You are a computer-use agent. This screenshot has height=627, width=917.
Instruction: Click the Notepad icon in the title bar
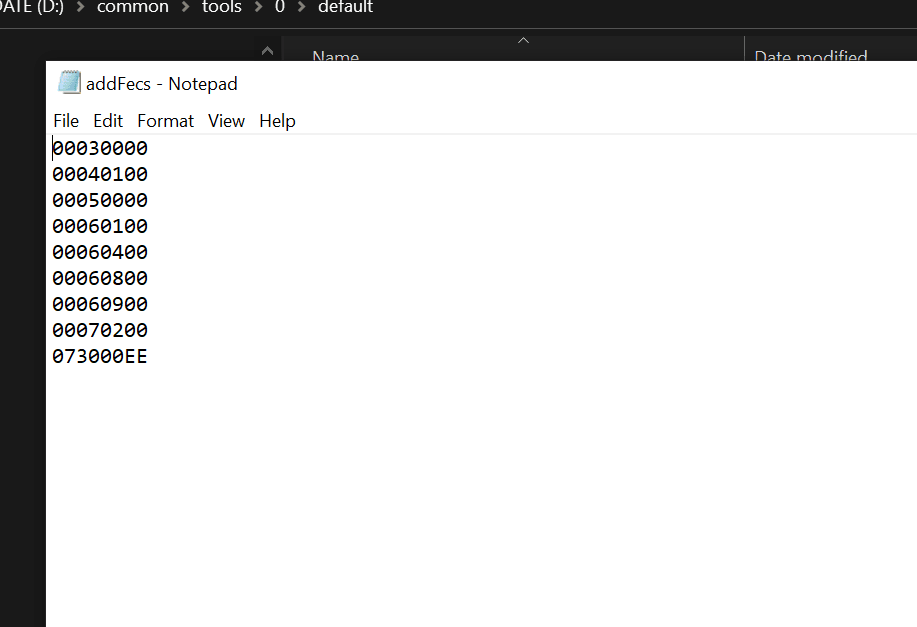point(68,83)
